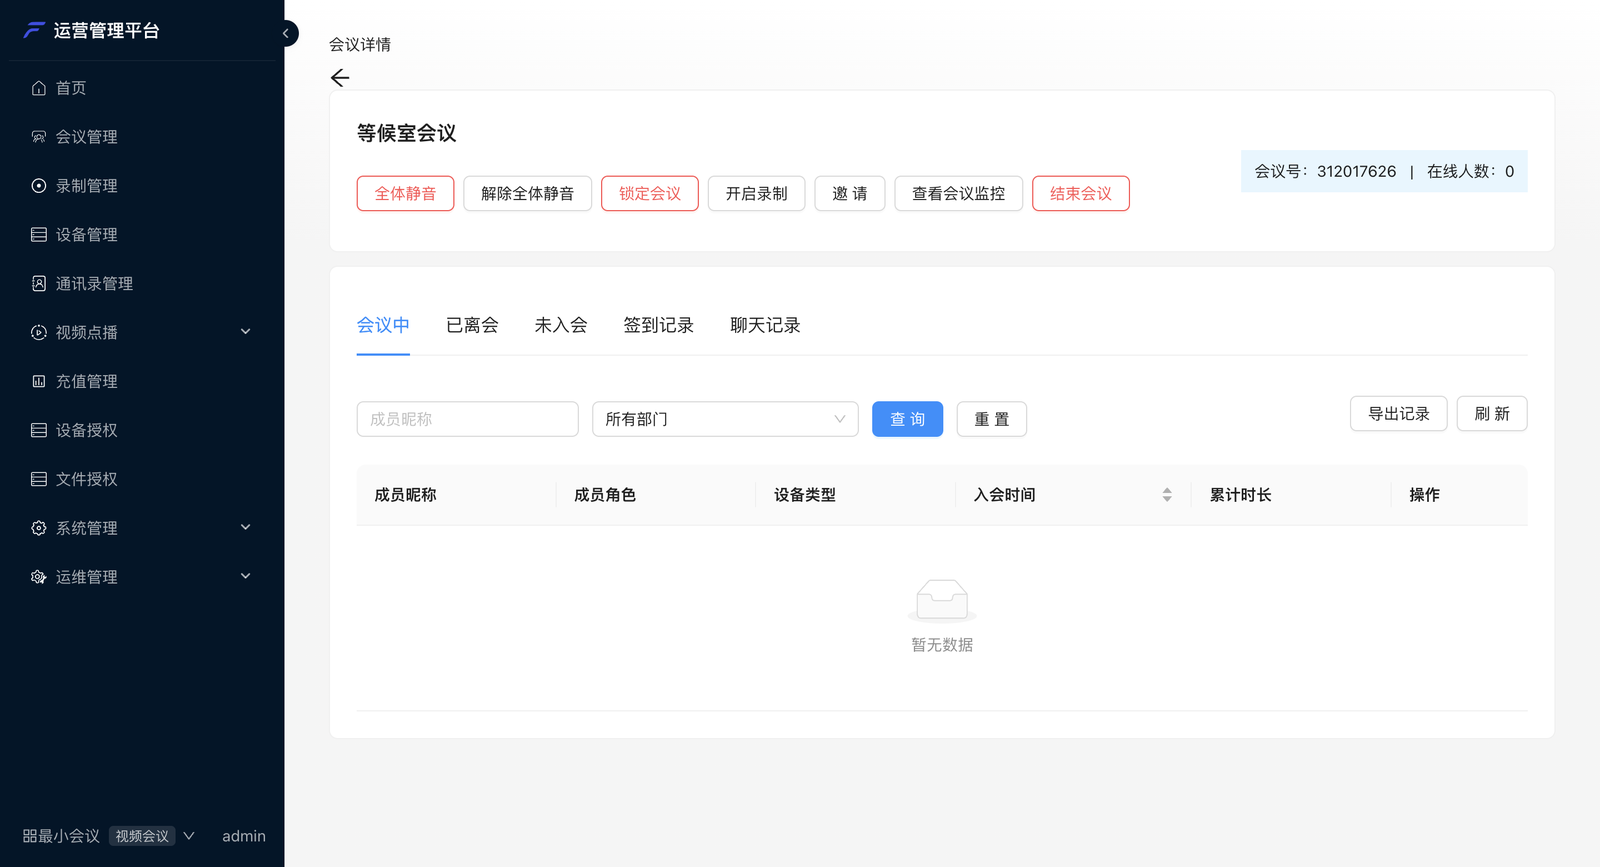Click the grid icon beside 最小会议
1600x867 pixels.
tap(30, 836)
